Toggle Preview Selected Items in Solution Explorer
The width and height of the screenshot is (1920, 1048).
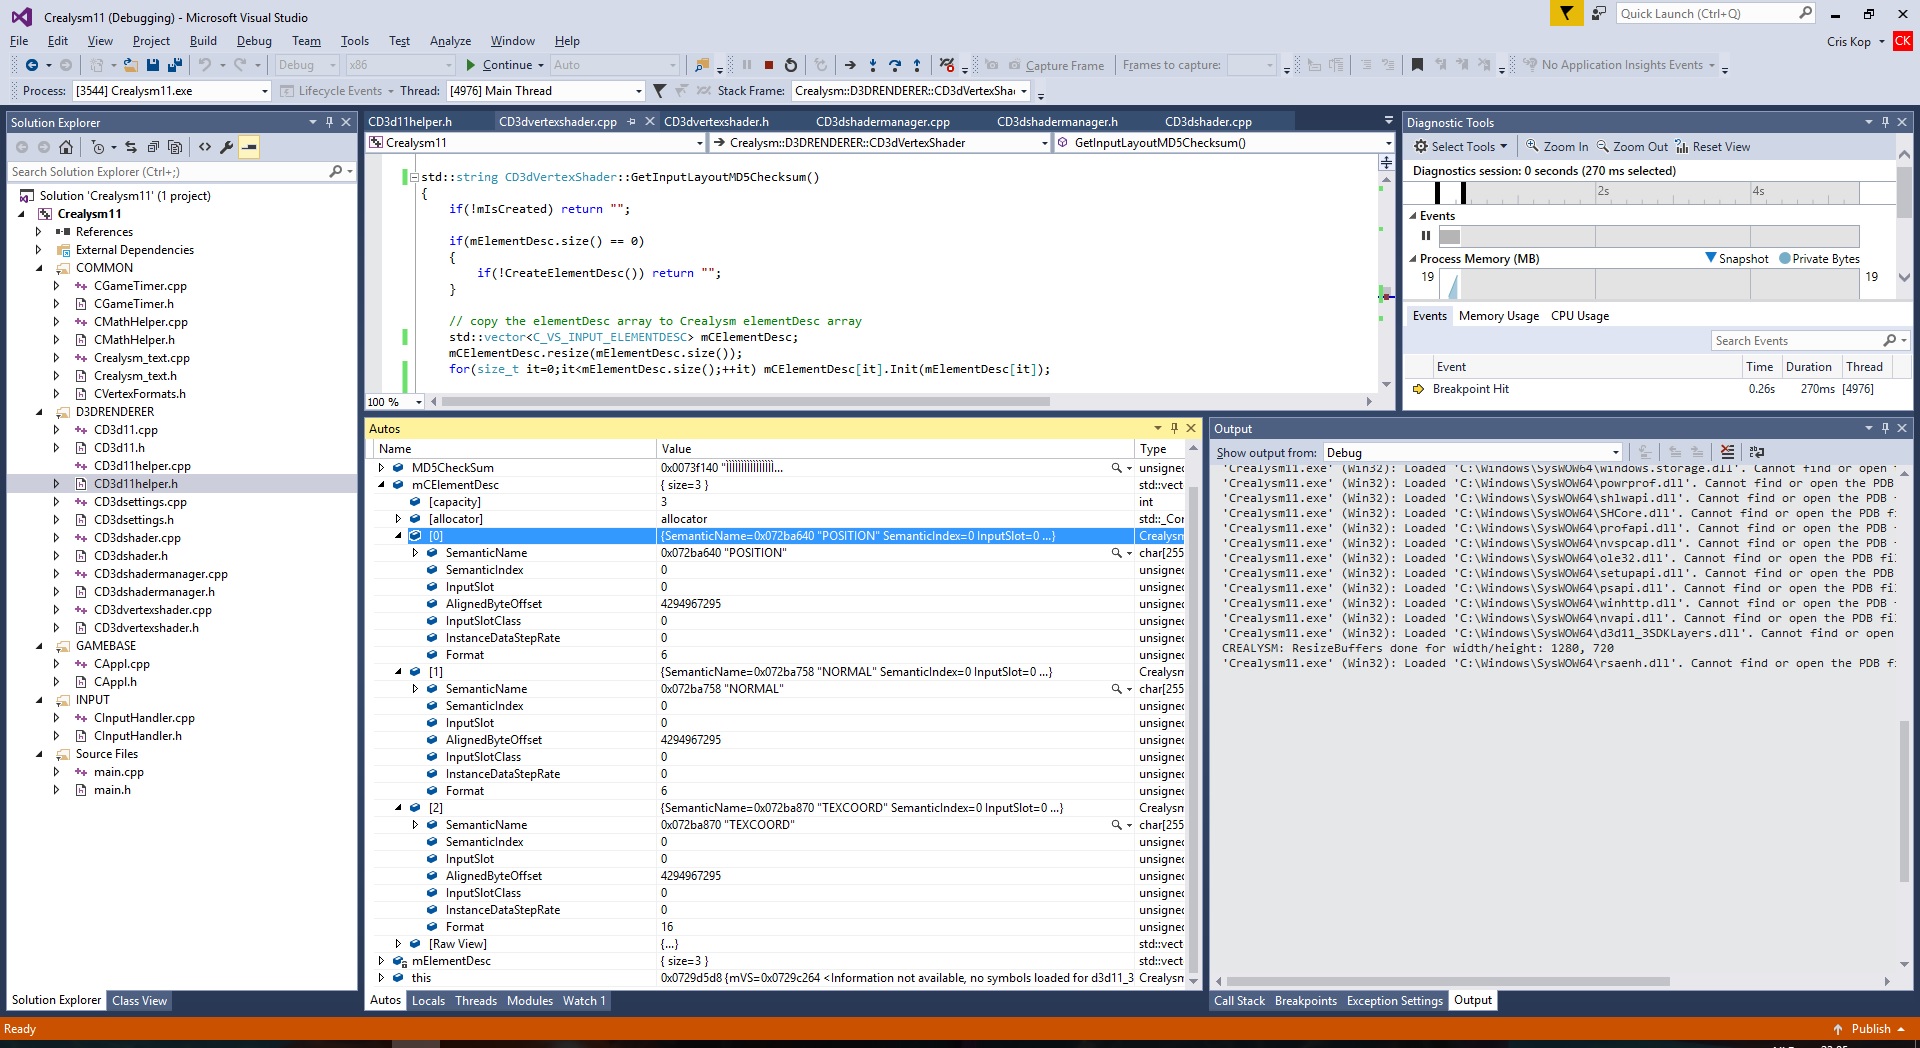pyautogui.click(x=249, y=147)
